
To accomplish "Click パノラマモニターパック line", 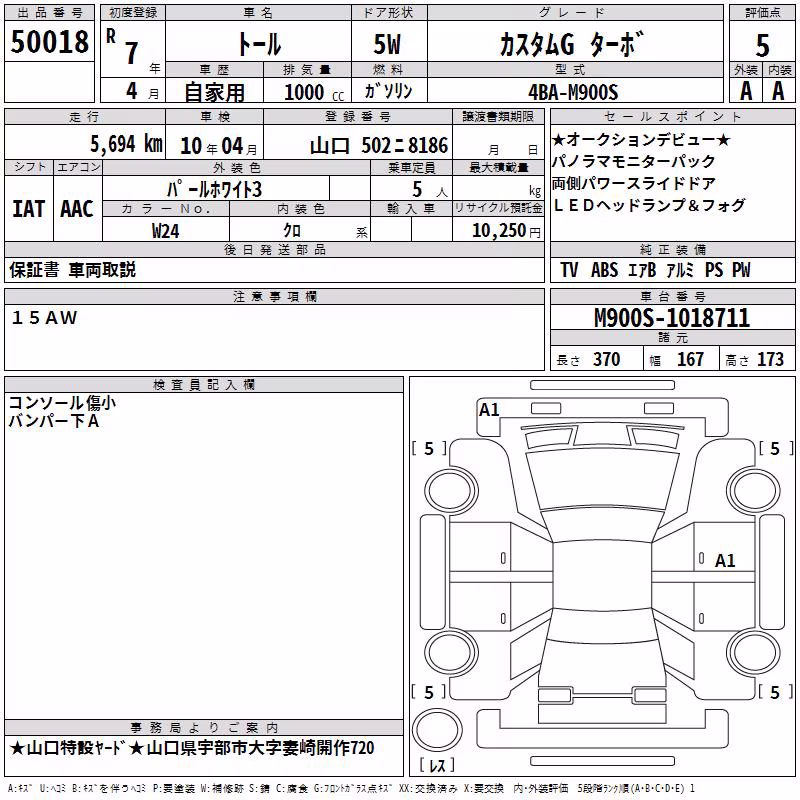I will tap(634, 161).
